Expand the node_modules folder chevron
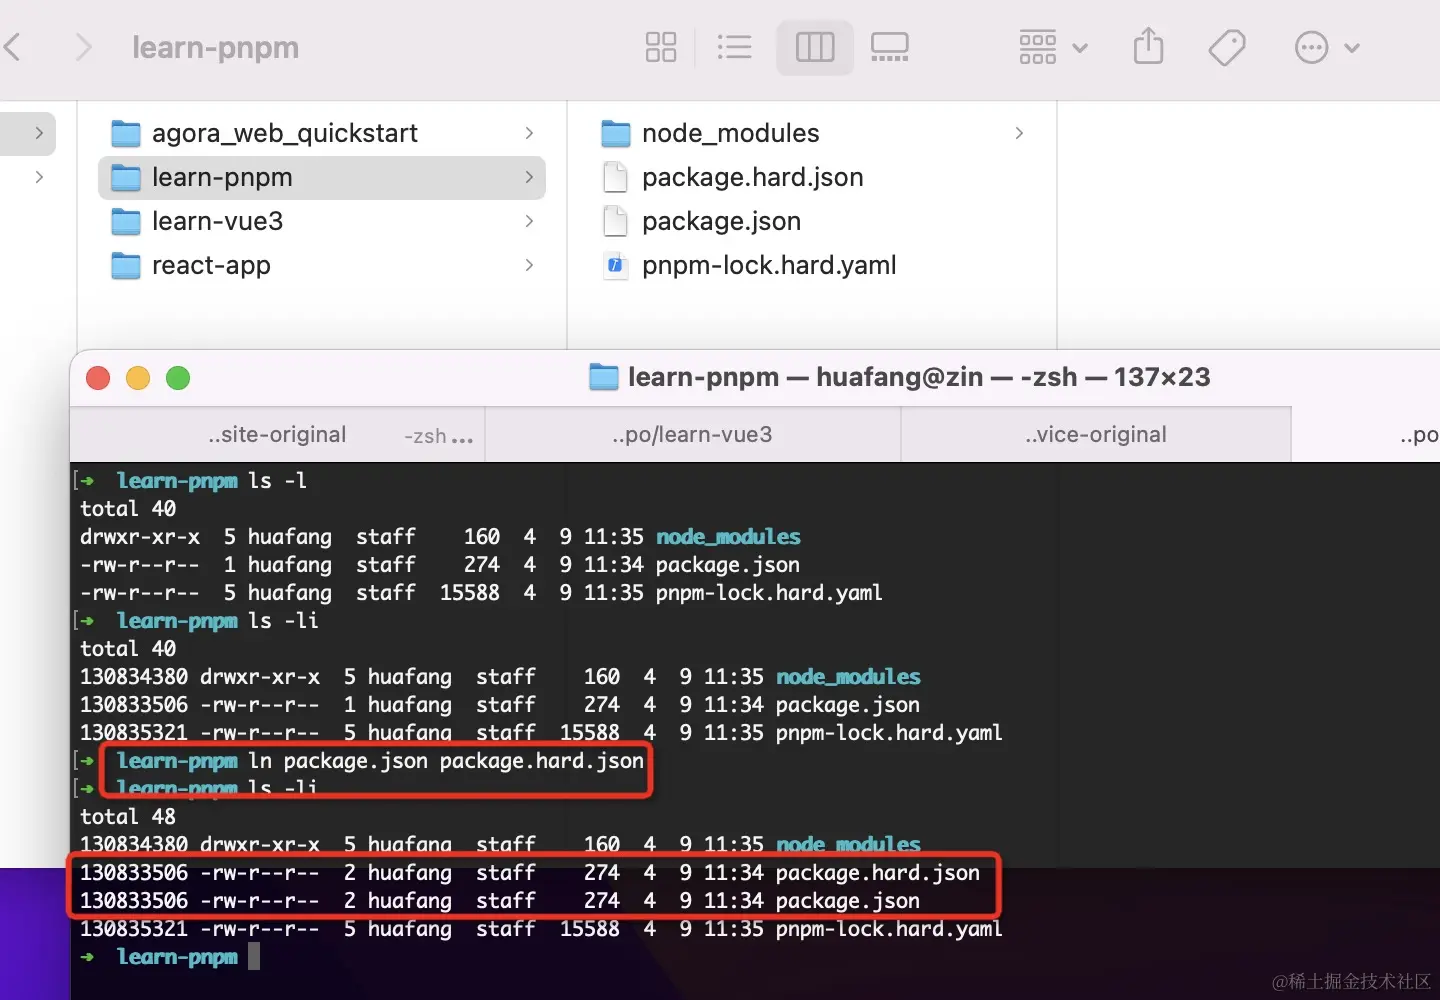 point(1019,133)
